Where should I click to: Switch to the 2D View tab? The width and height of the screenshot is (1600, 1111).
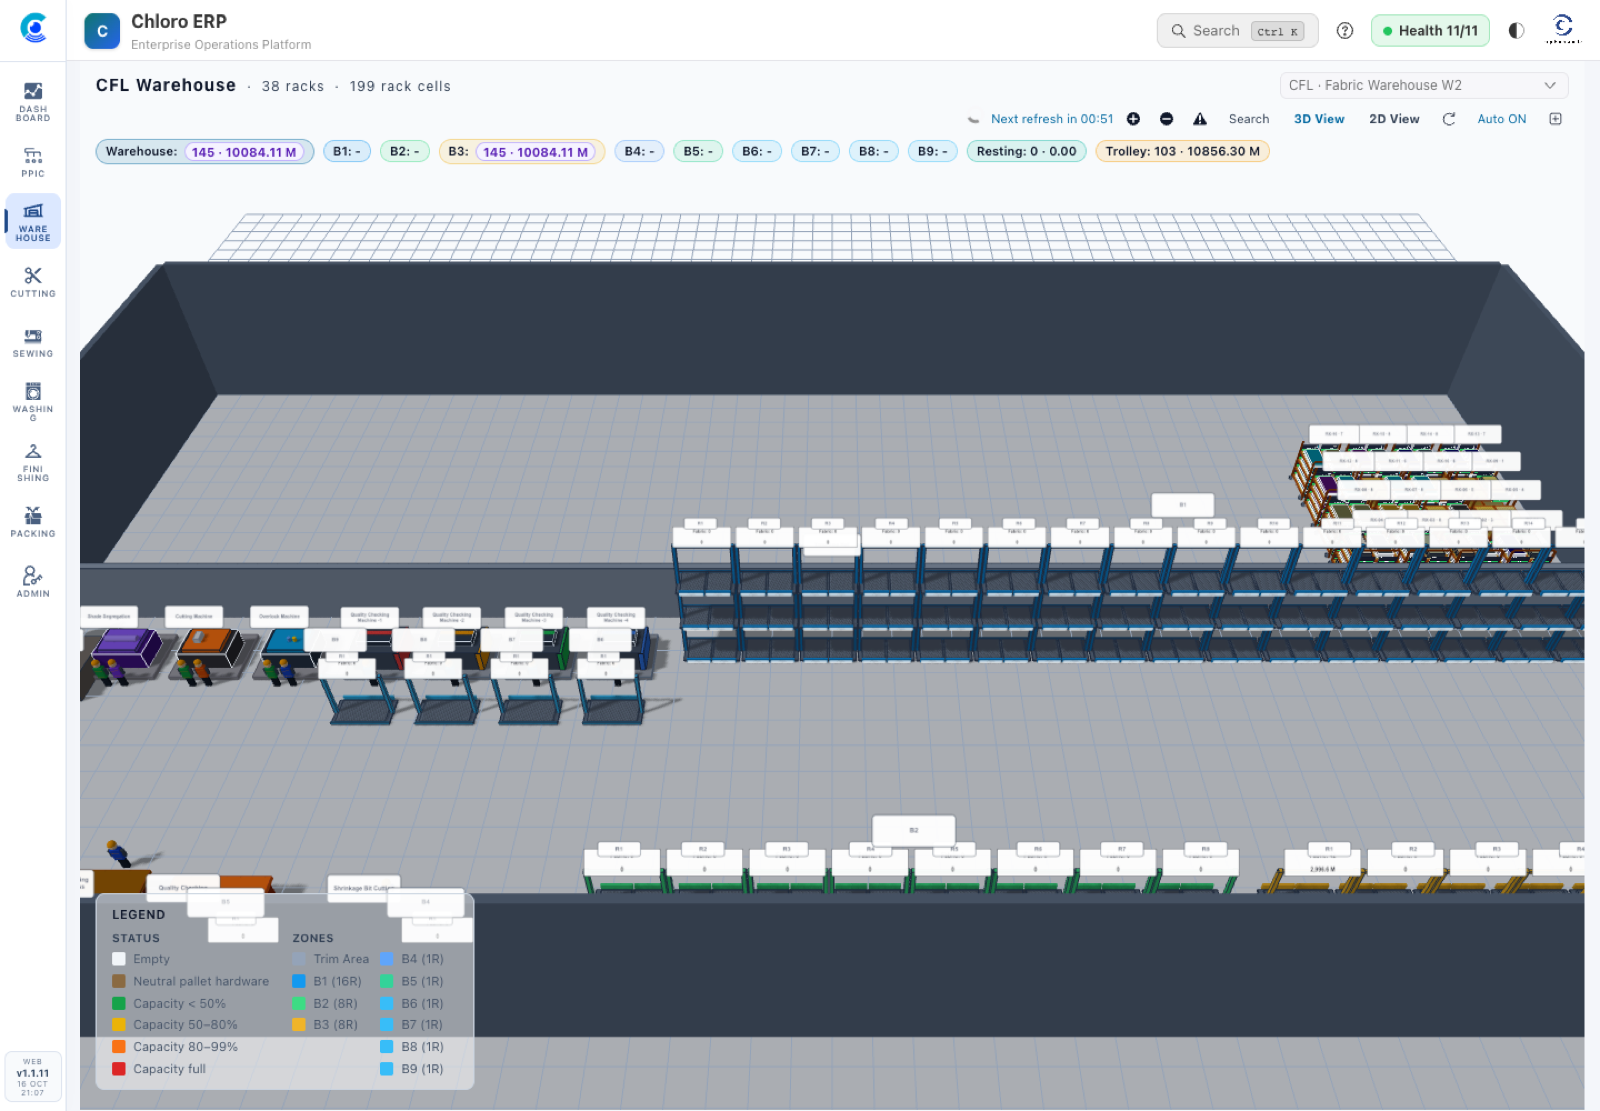pyautogui.click(x=1394, y=119)
